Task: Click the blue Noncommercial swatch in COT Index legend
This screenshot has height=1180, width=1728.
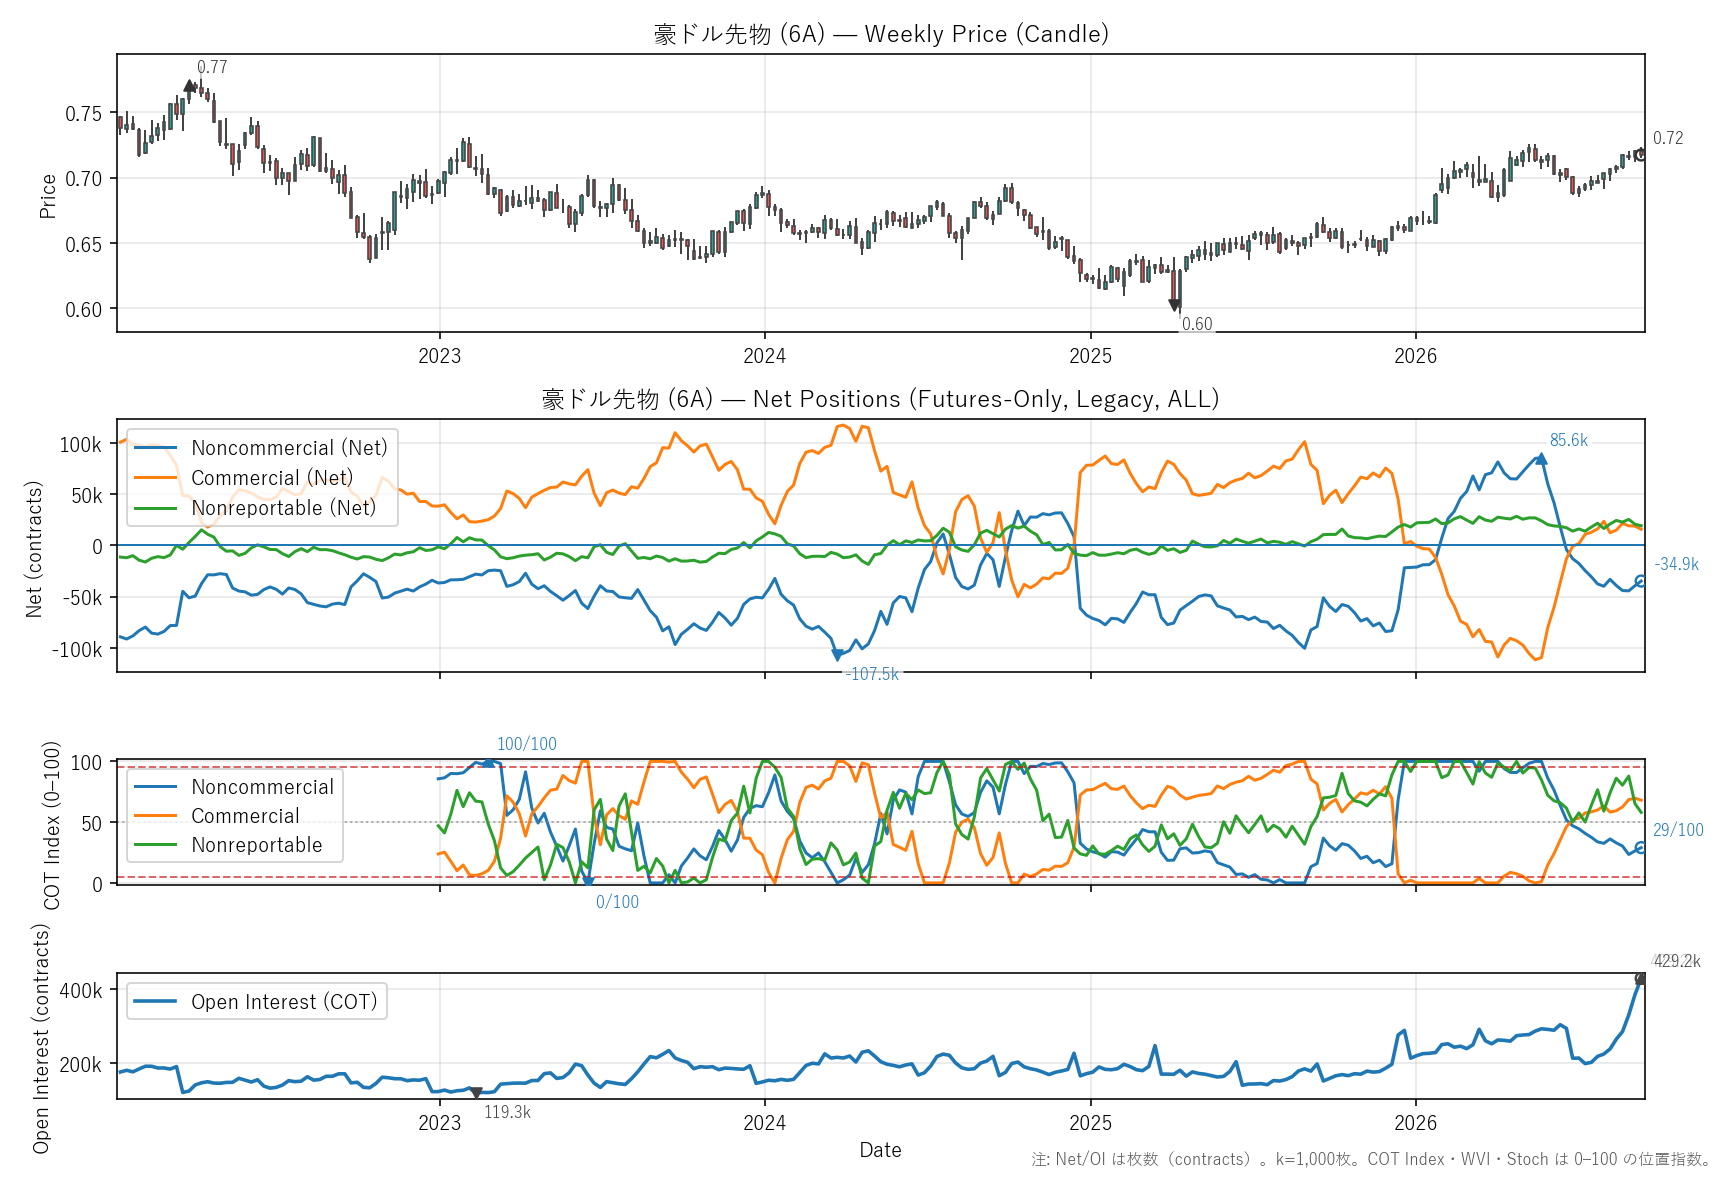Action: pyautogui.click(x=155, y=787)
